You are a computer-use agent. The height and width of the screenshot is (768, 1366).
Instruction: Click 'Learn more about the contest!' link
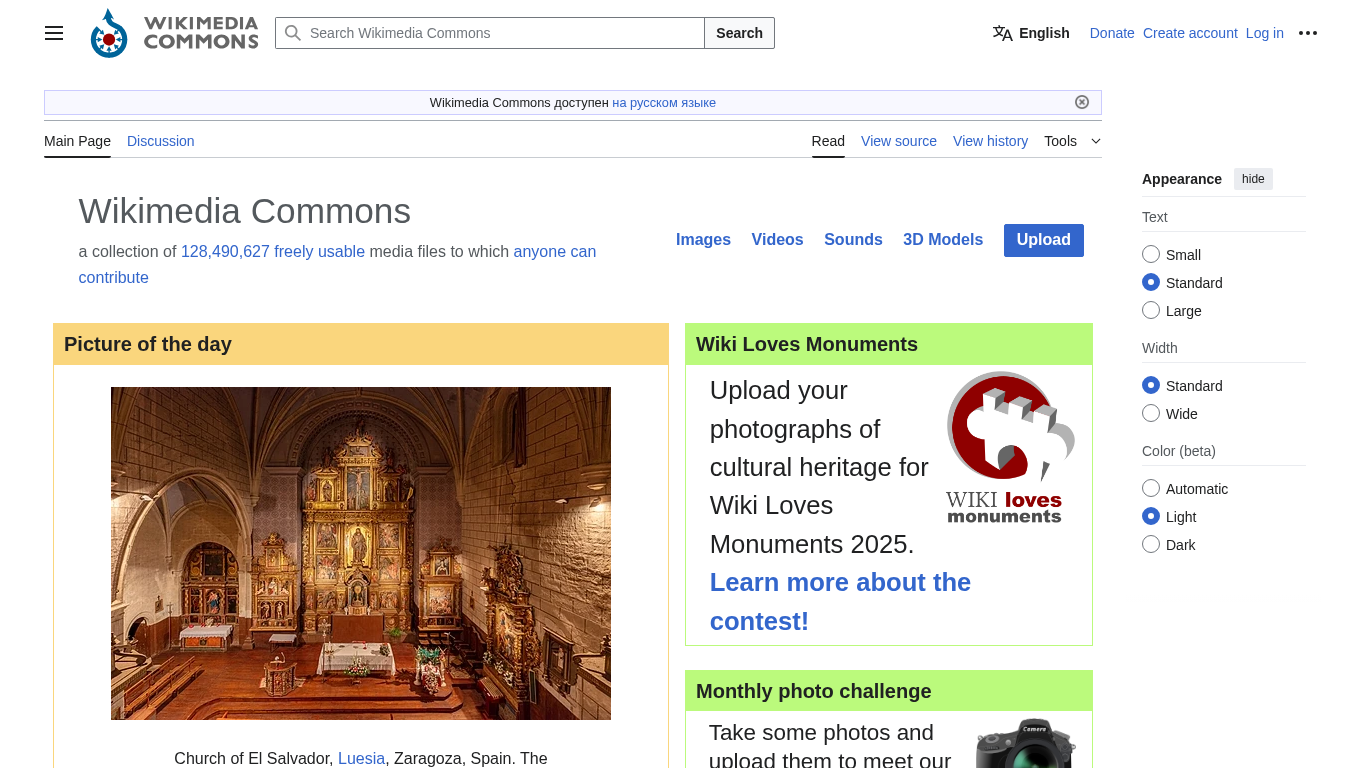point(840,602)
